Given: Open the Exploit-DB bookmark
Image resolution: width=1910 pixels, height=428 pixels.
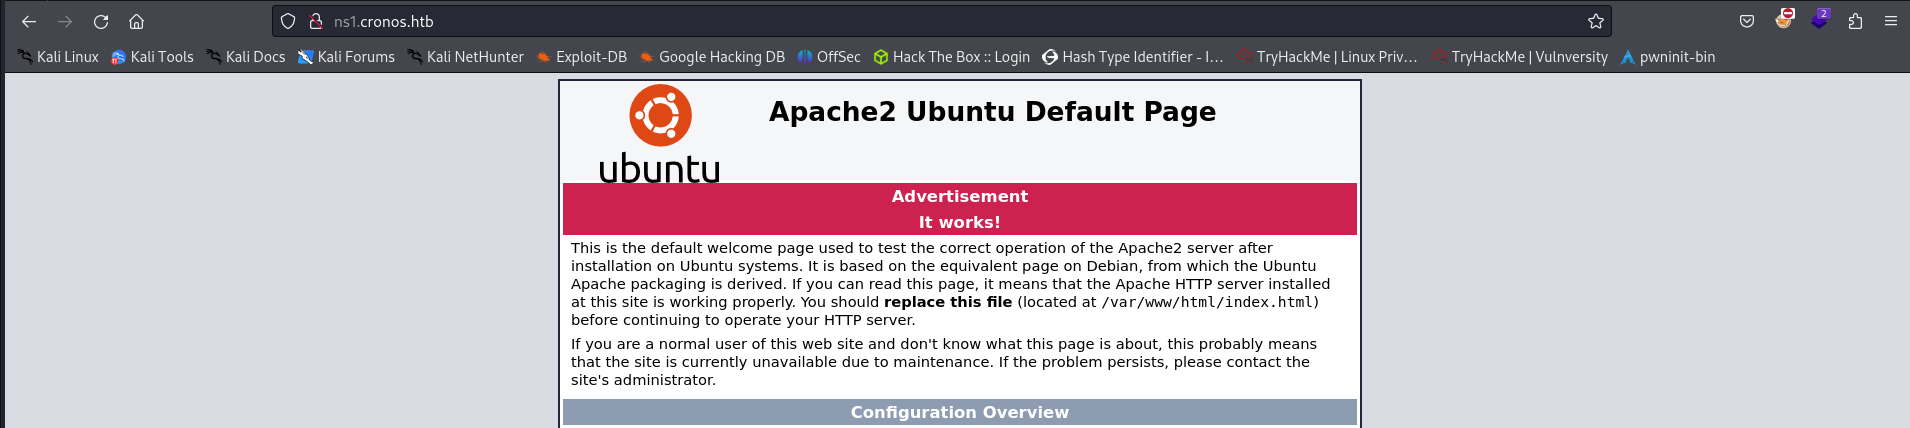Looking at the screenshot, I should click(581, 57).
